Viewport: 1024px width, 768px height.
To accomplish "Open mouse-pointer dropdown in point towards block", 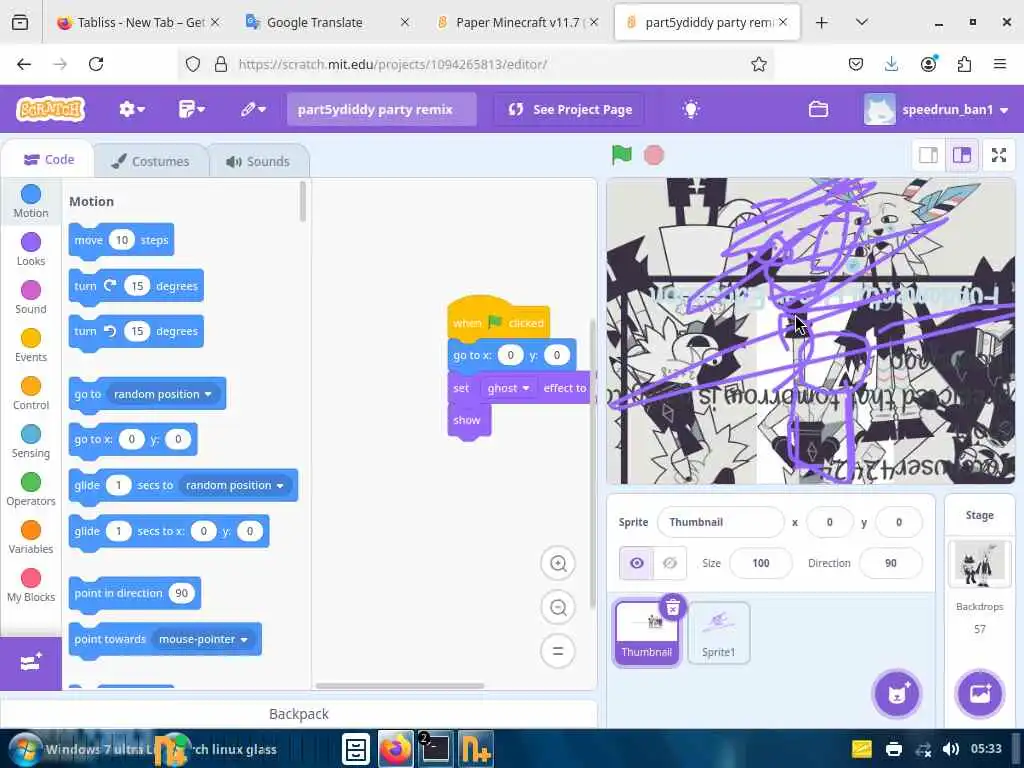I will point(202,639).
